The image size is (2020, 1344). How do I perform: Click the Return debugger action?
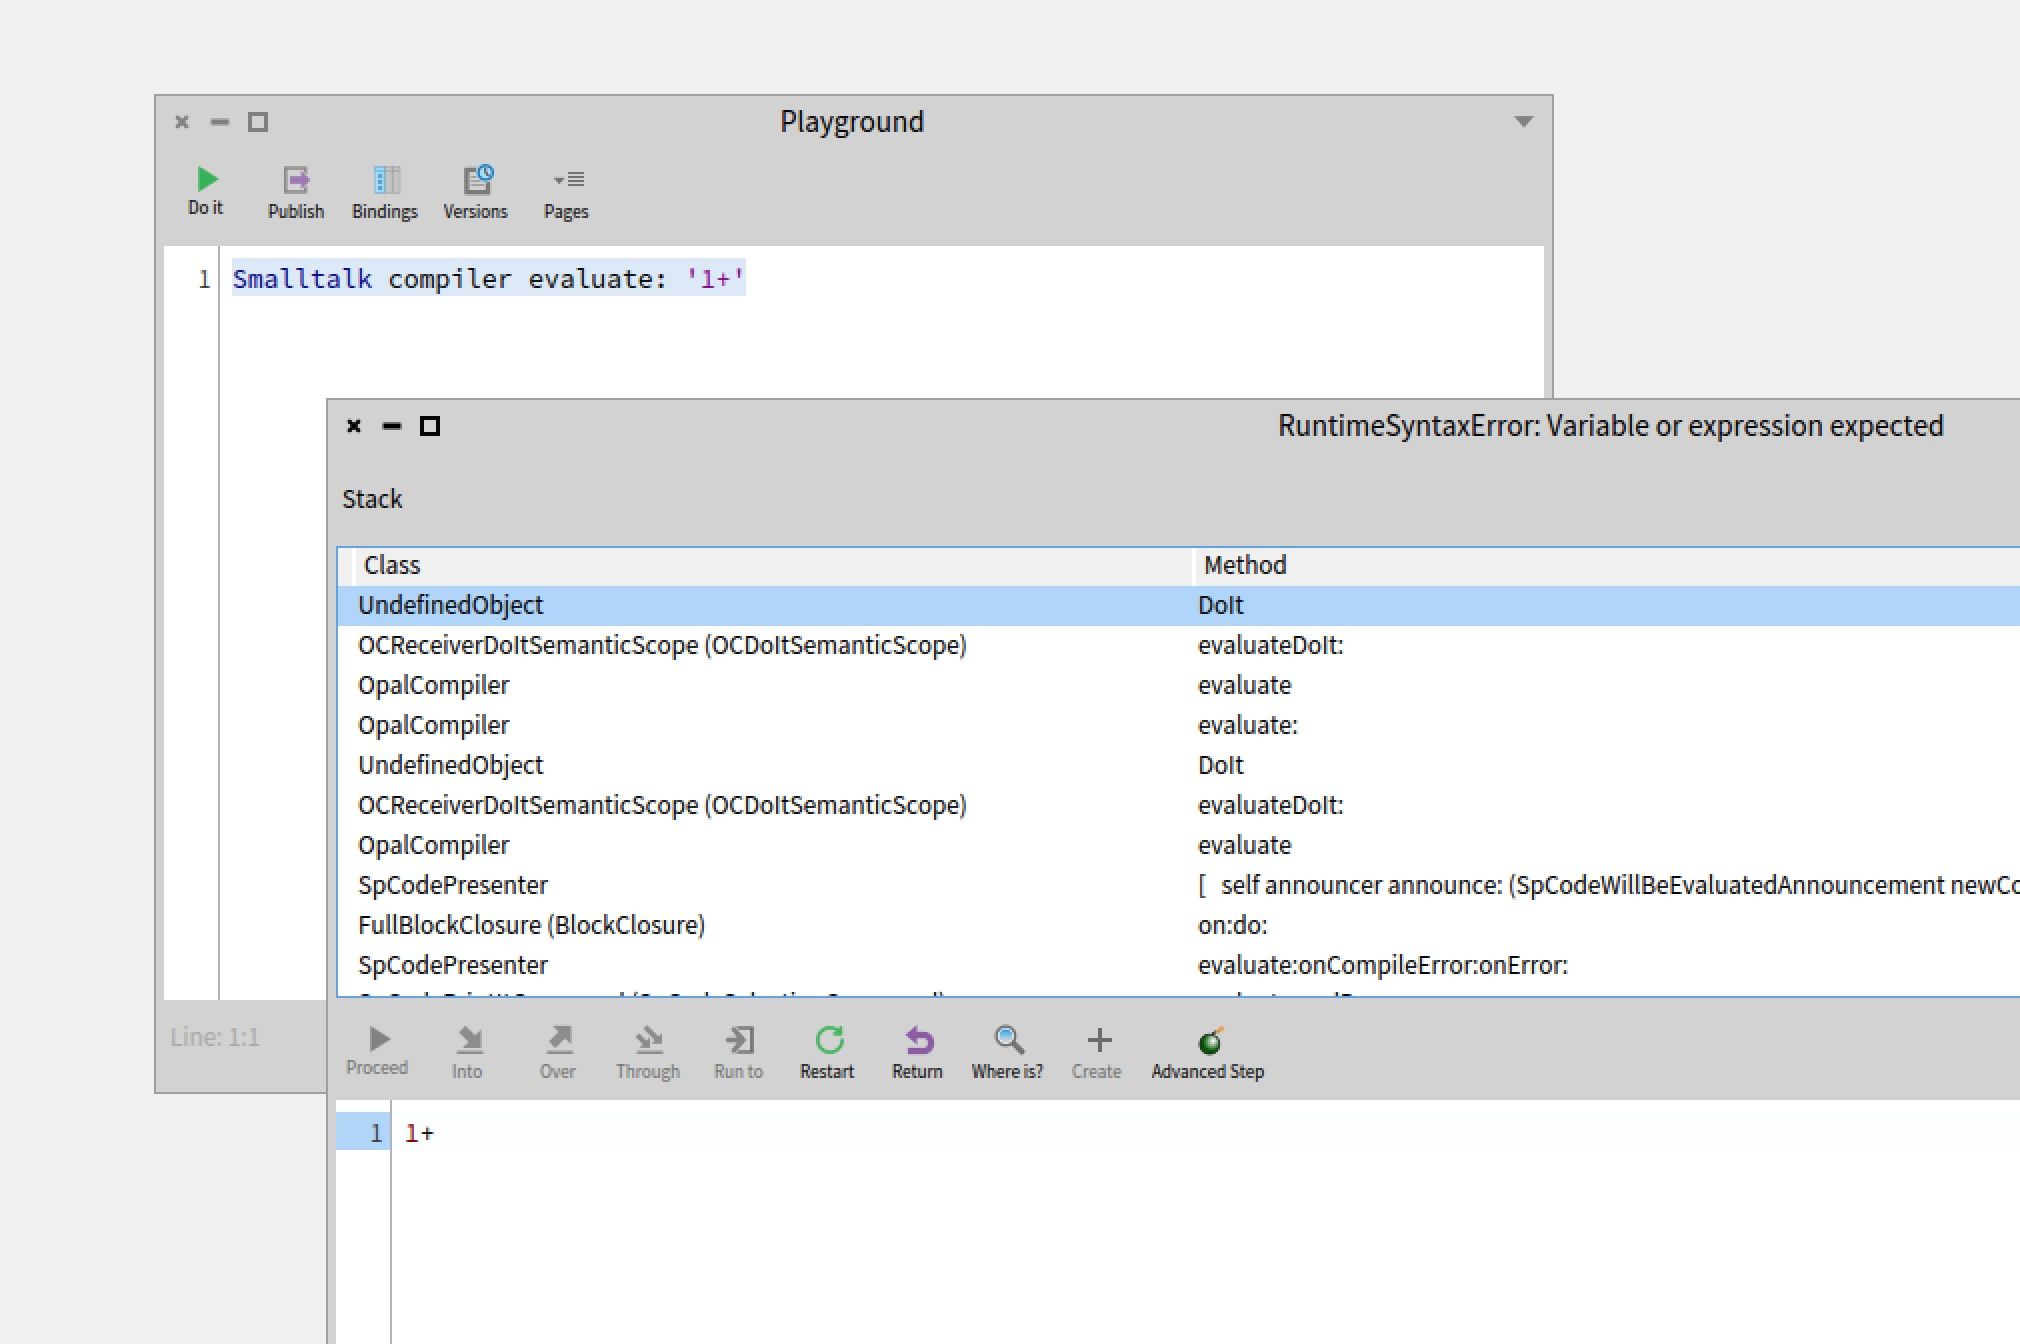(x=917, y=1052)
